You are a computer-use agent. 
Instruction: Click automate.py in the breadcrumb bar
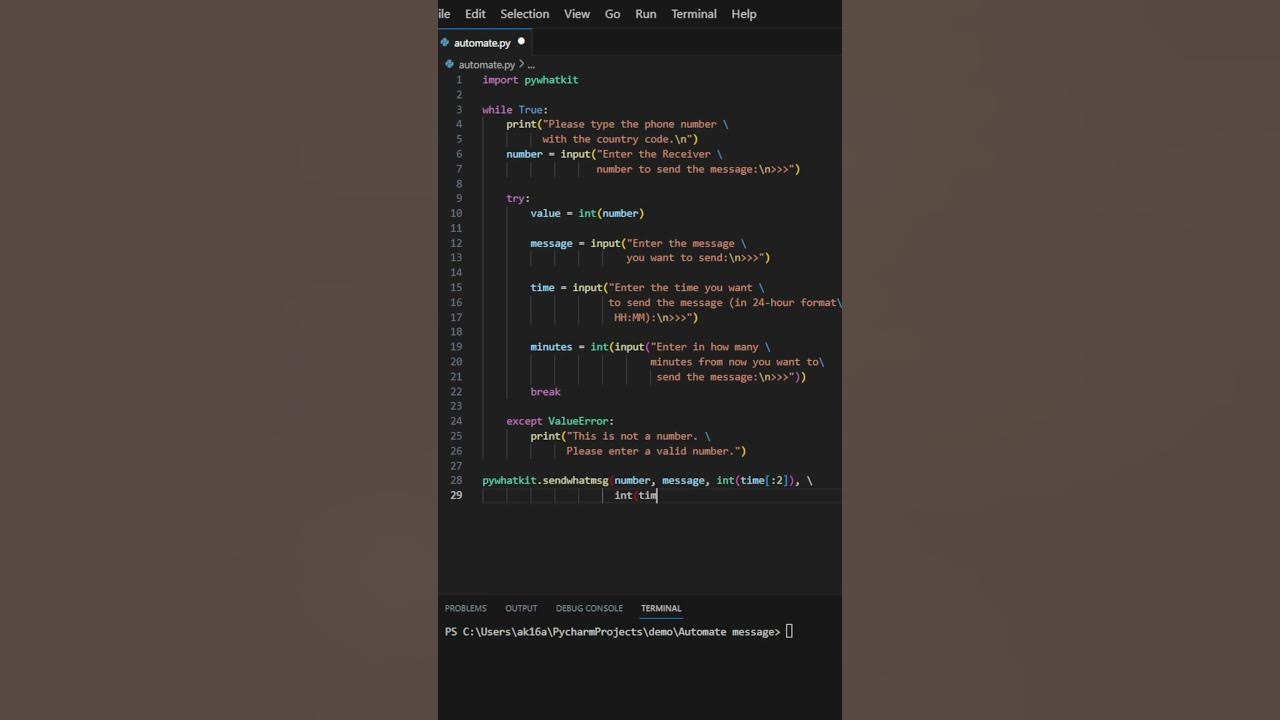point(487,65)
